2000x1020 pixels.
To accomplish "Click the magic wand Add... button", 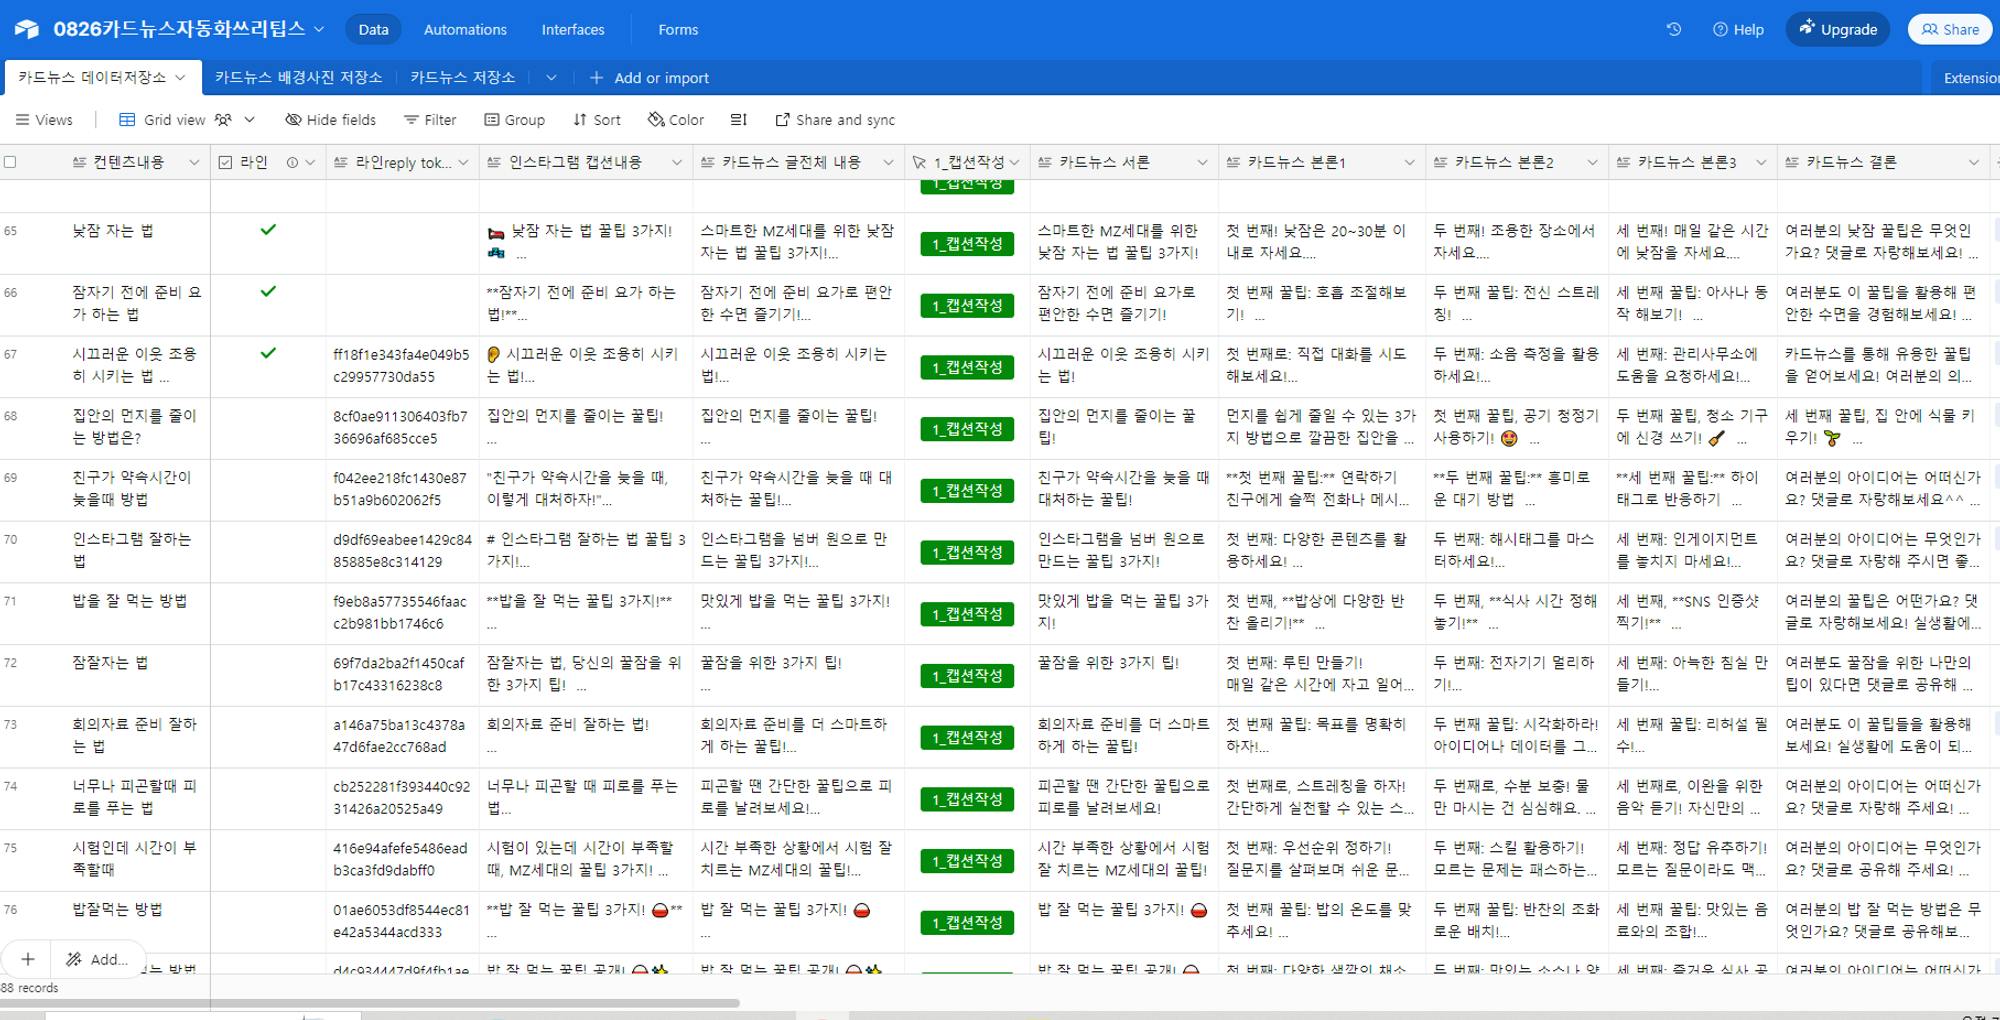I will pyautogui.click(x=97, y=959).
